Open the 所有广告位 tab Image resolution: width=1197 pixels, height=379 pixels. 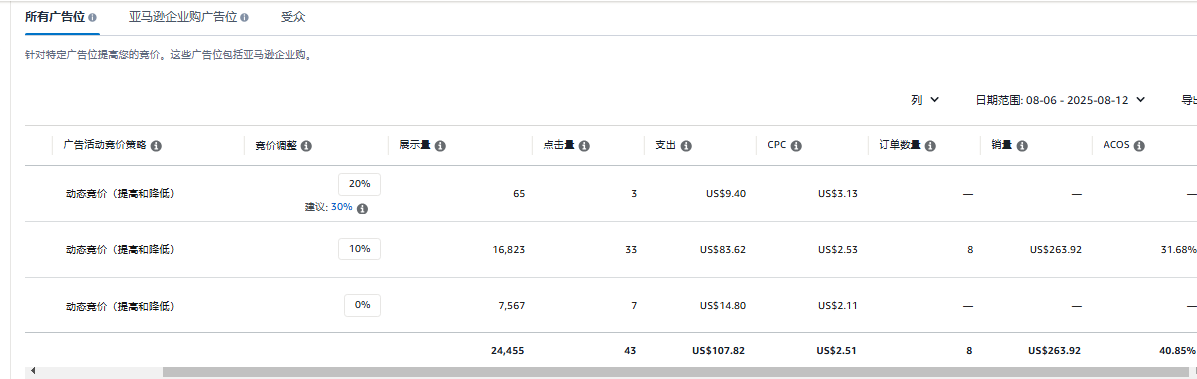[x=55, y=17]
